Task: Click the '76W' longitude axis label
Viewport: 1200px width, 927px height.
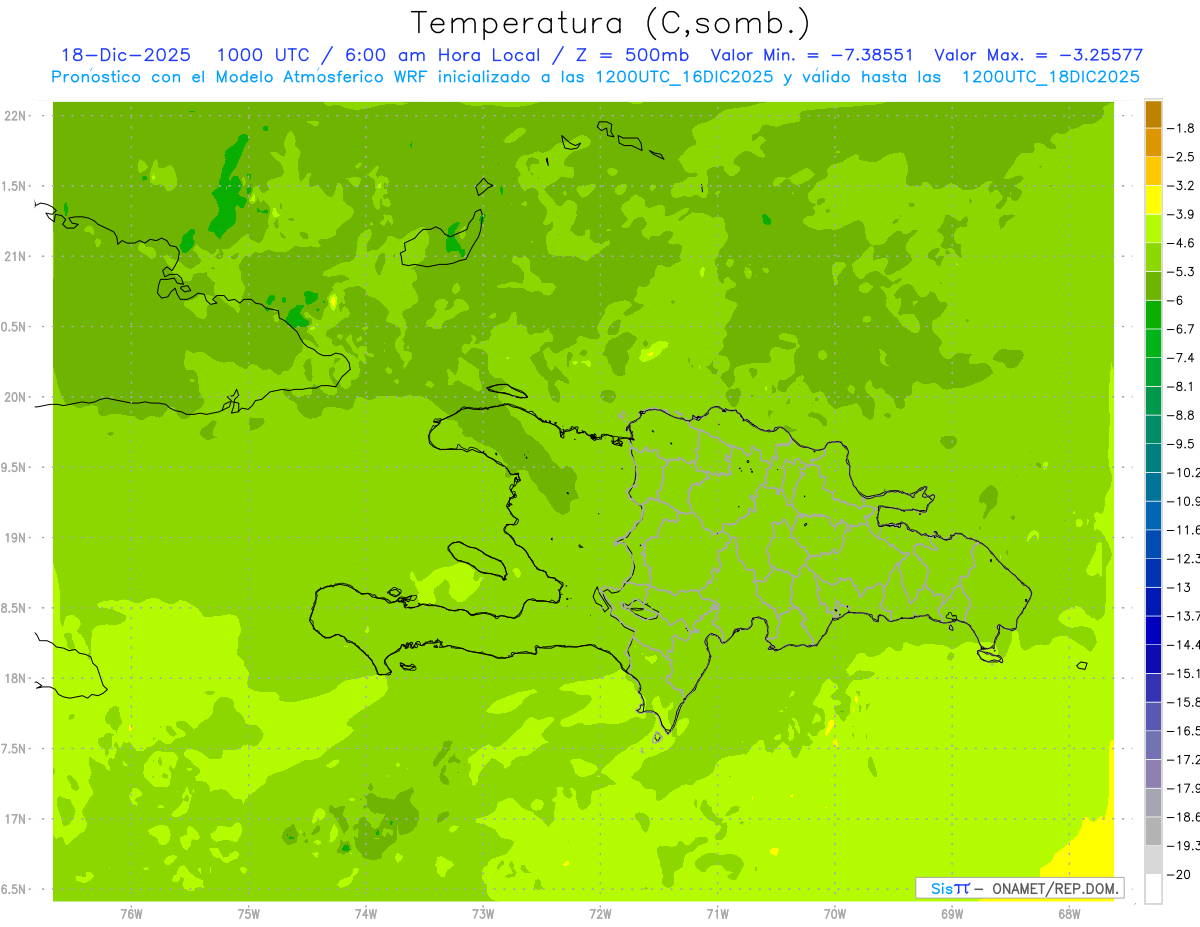Action: pyautogui.click(x=131, y=913)
